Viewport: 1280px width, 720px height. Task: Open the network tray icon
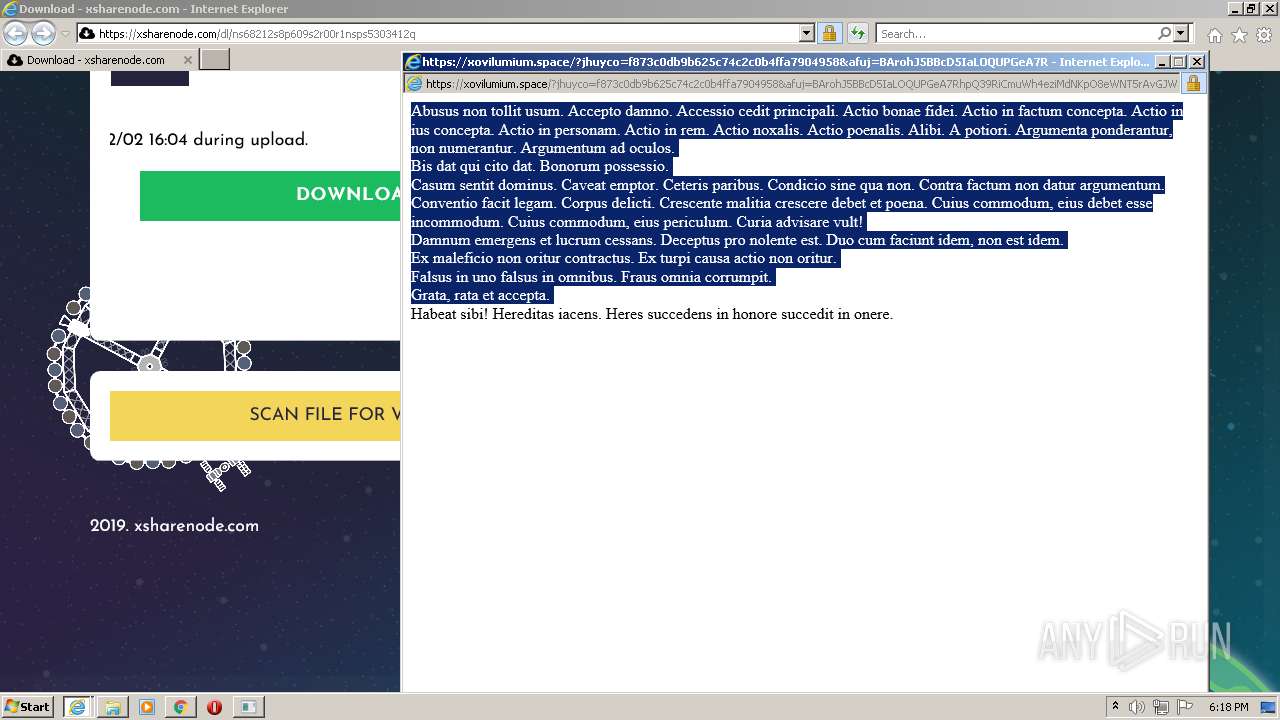pos(1161,707)
